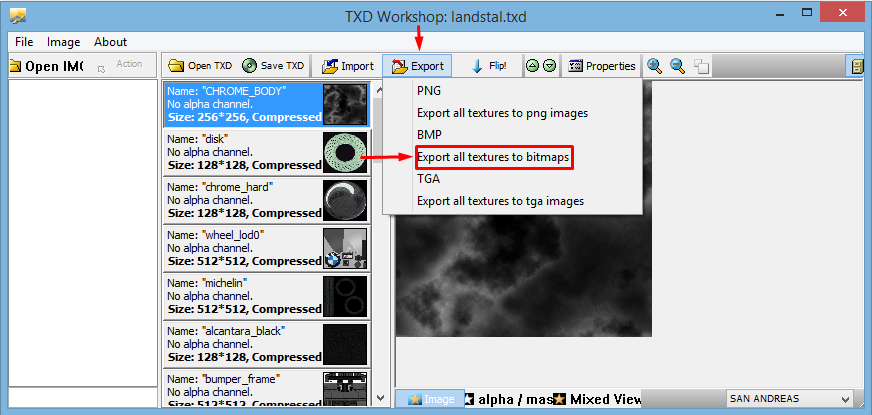This screenshot has width=872, height=415.
Task: Click the zoom in magnifier icon
Action: (655, 66)
